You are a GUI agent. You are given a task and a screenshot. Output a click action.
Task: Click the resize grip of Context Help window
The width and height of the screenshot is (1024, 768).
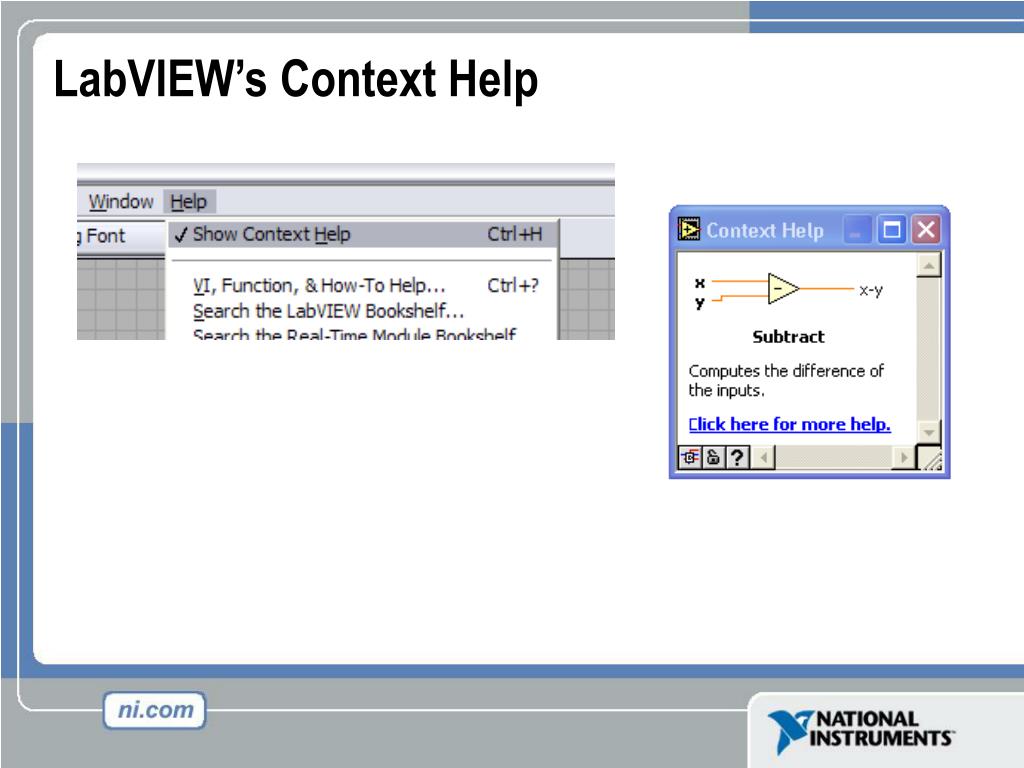click(x=930, y=458)
